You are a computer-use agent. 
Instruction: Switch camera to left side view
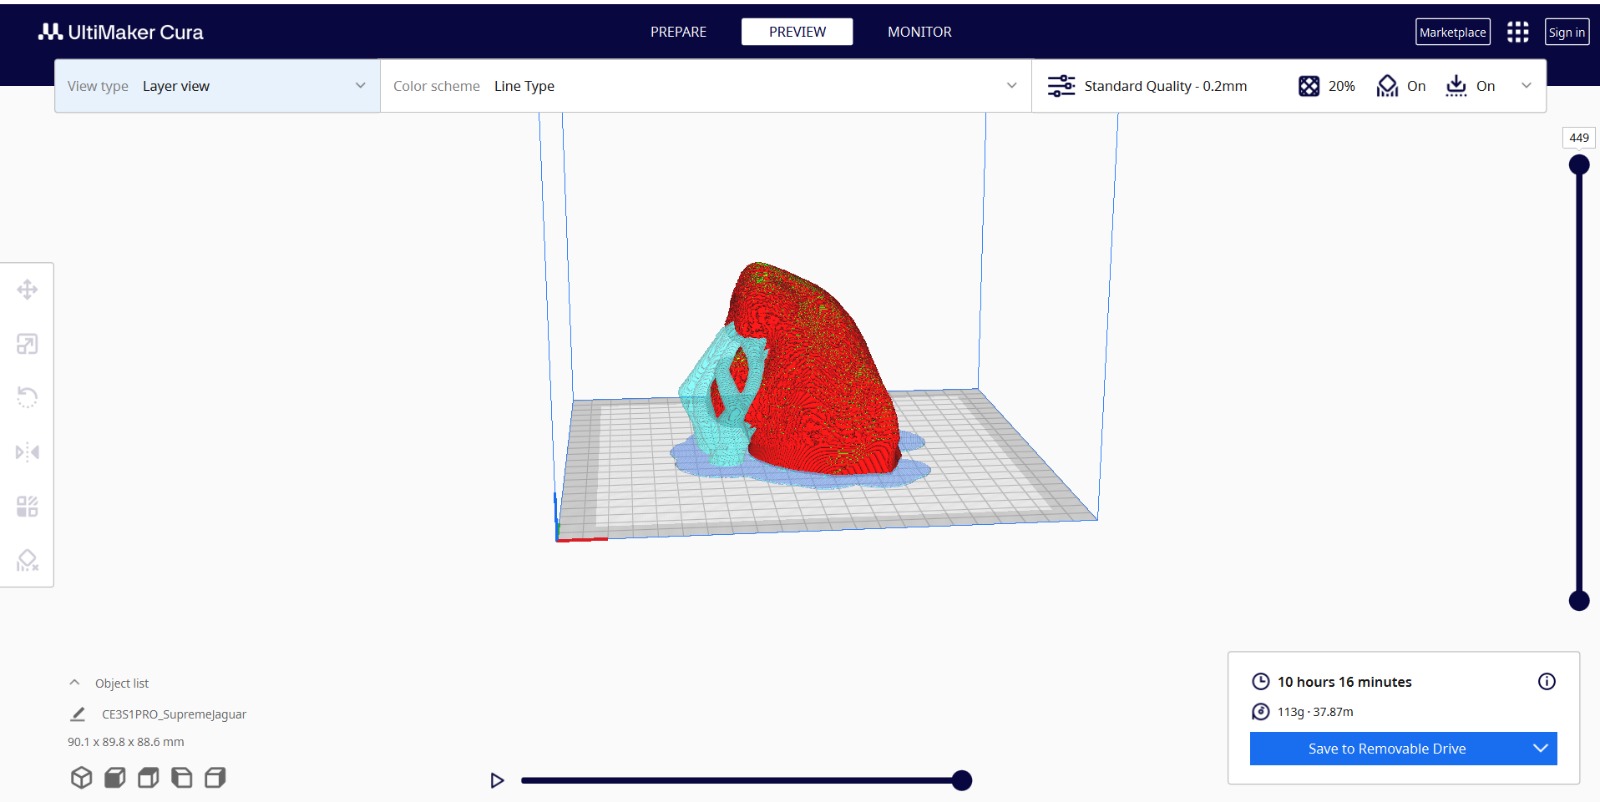pos(182,777)
